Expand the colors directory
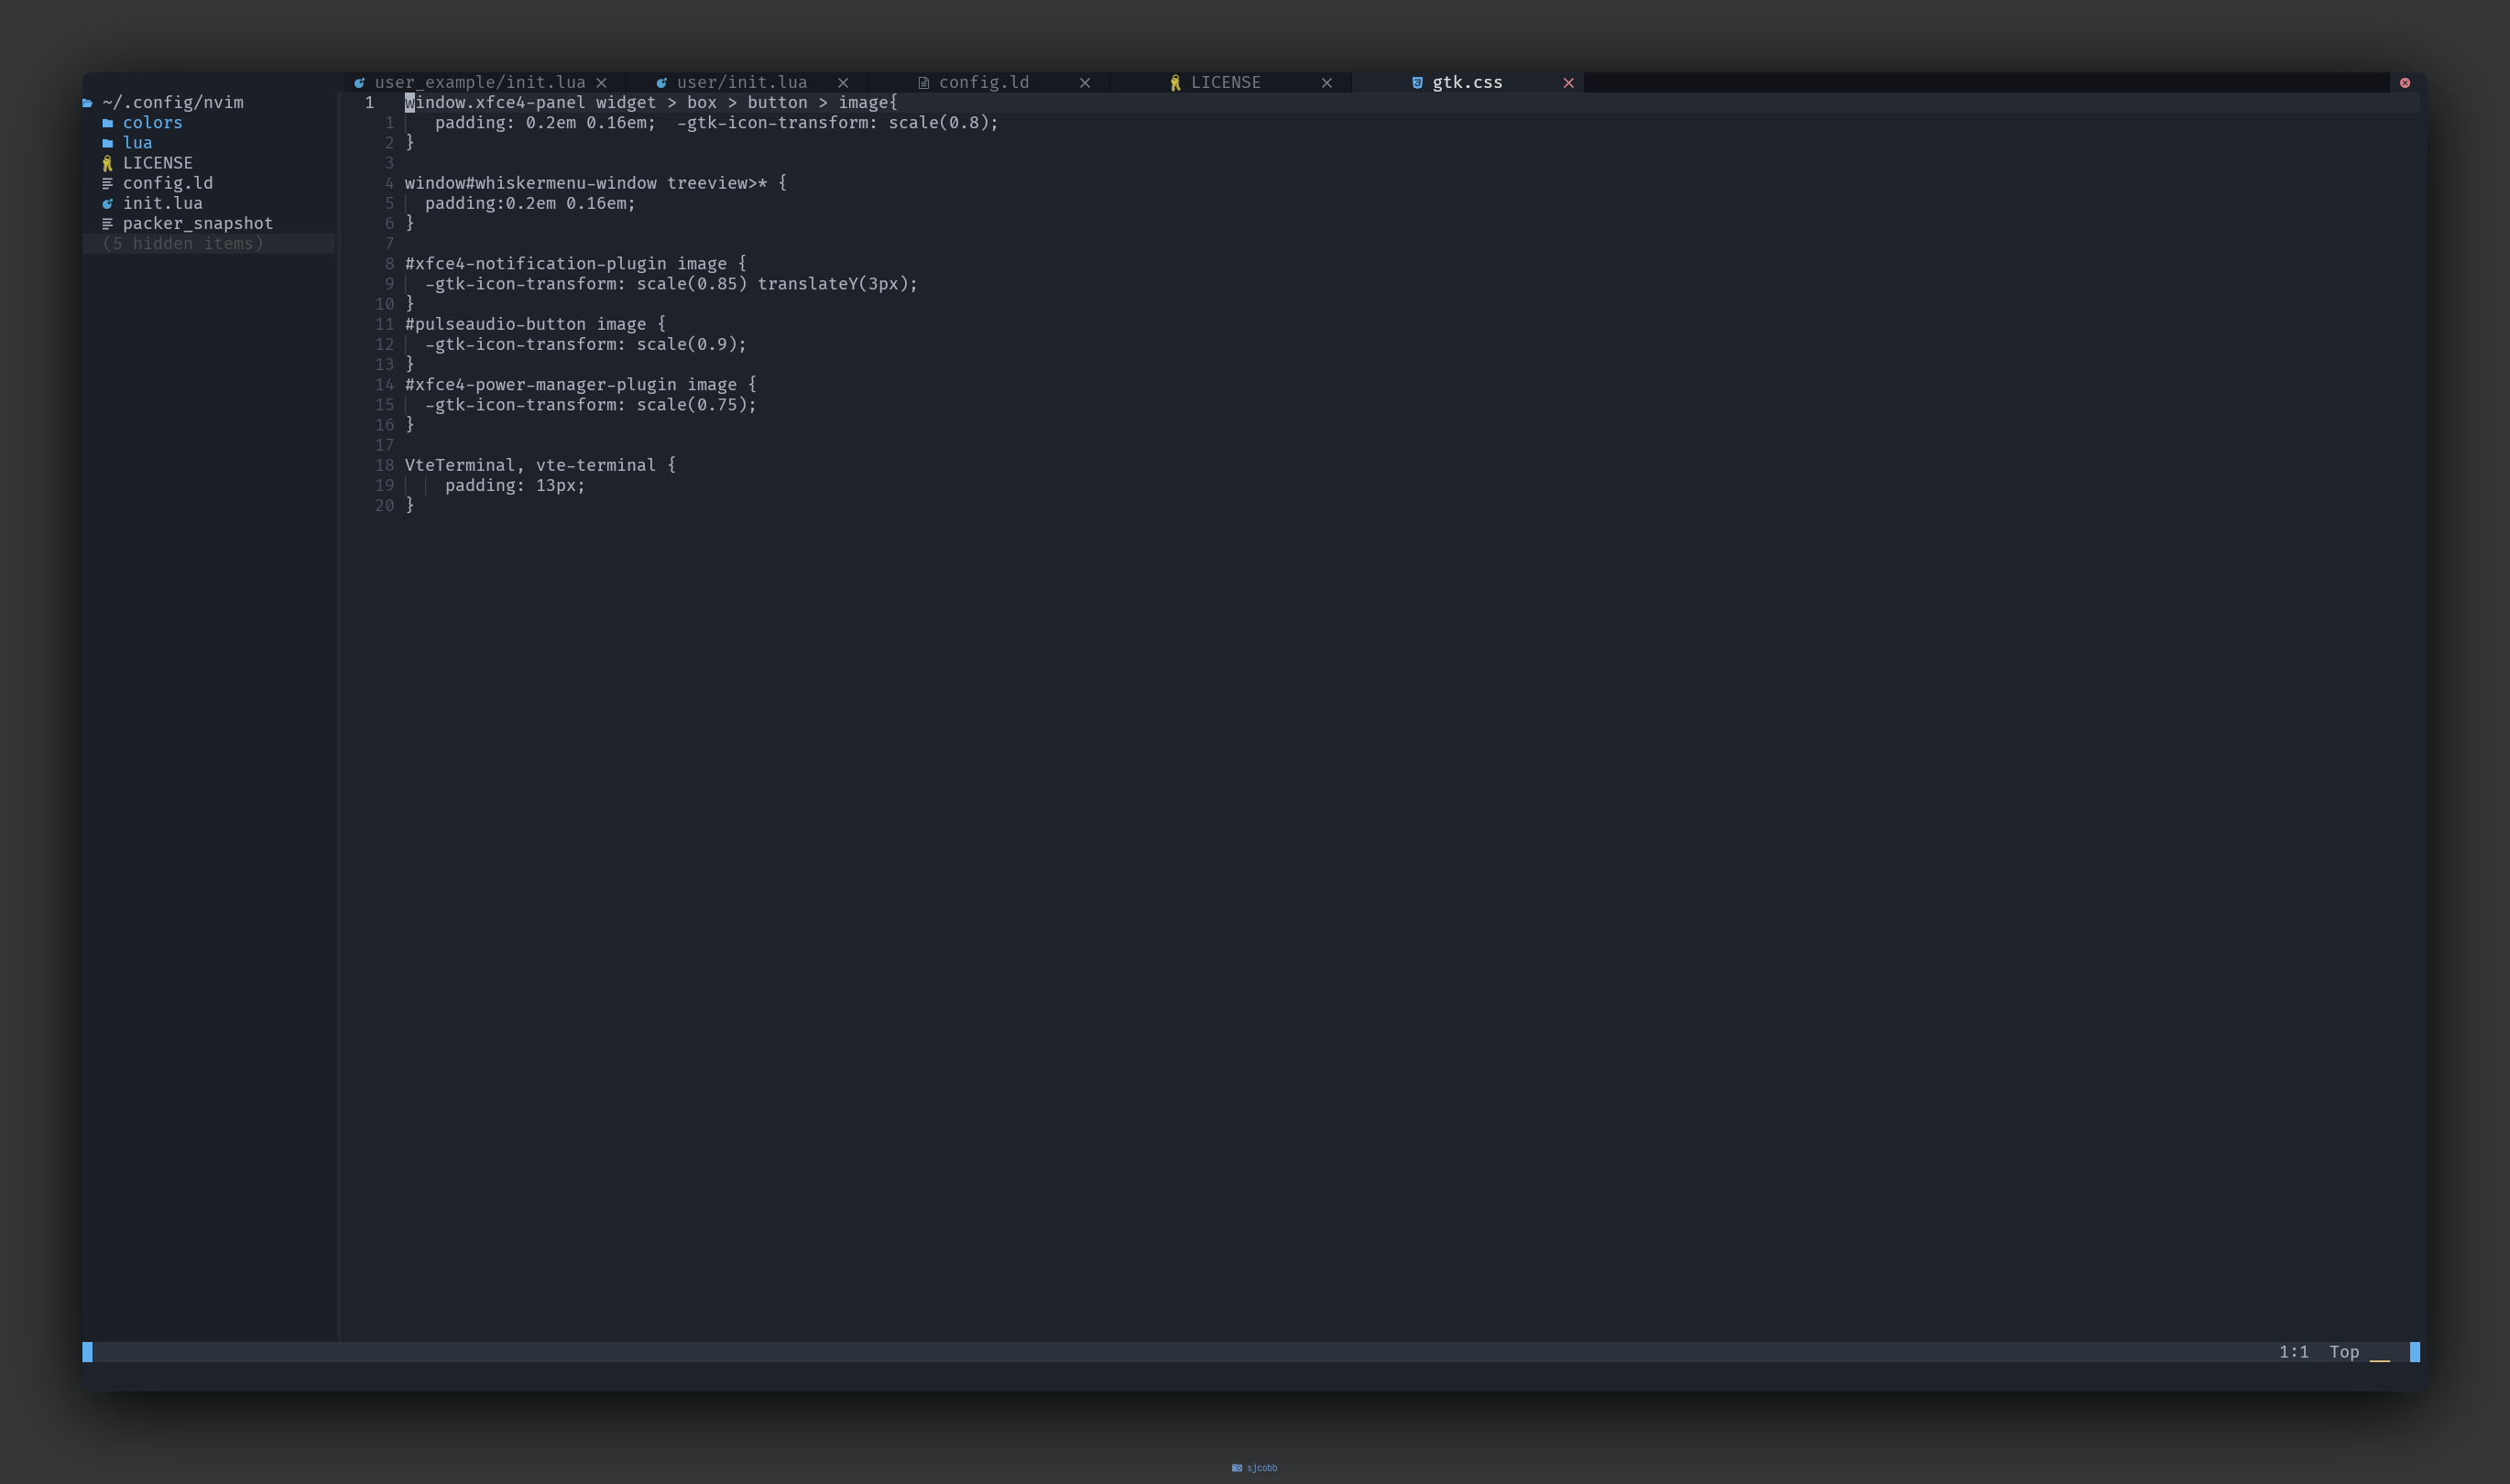Viewport: 2510px width, 1484px height. [152, 122]
